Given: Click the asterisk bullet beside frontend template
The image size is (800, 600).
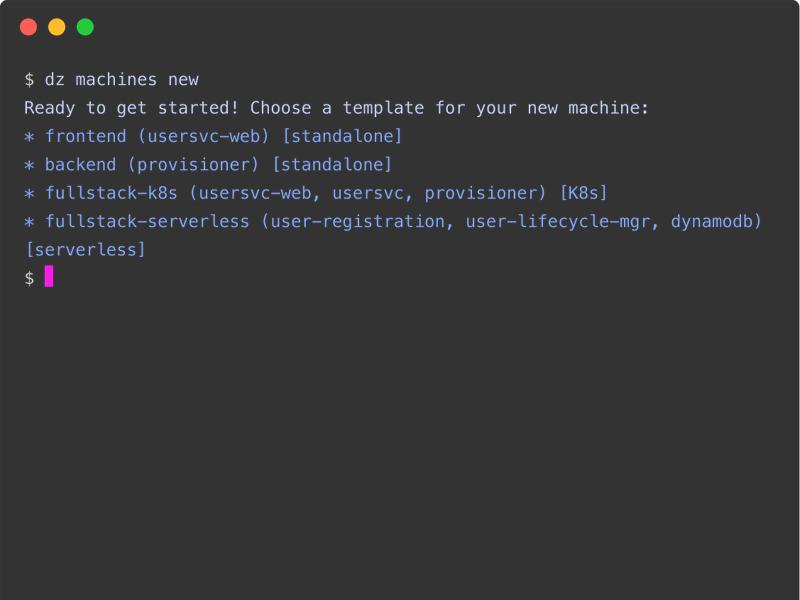Looking at the screenshot, I should point(29,136).
